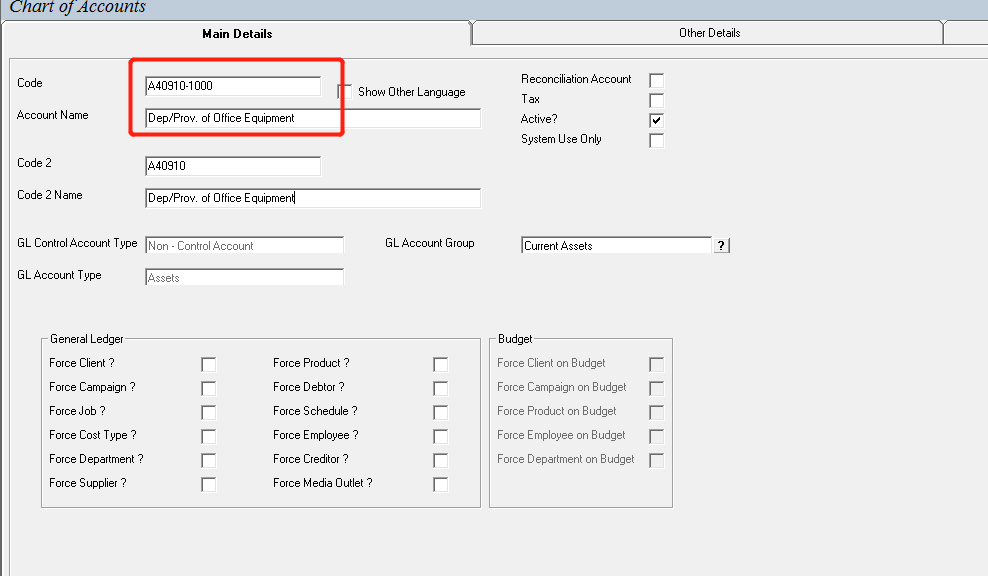Tick the Tax checkbox
This screenshot has height=576, width=988.
657,101
